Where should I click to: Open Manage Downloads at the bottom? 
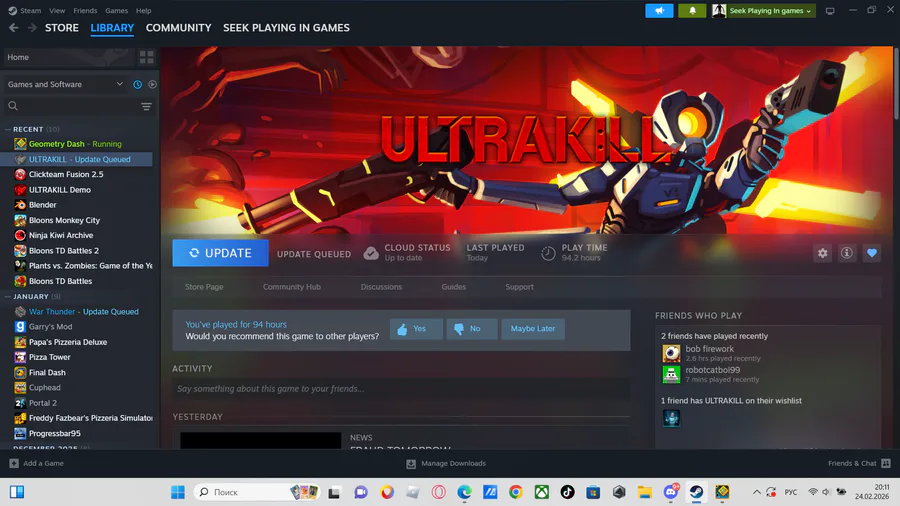pyautogui.click(x=446, y=464)
